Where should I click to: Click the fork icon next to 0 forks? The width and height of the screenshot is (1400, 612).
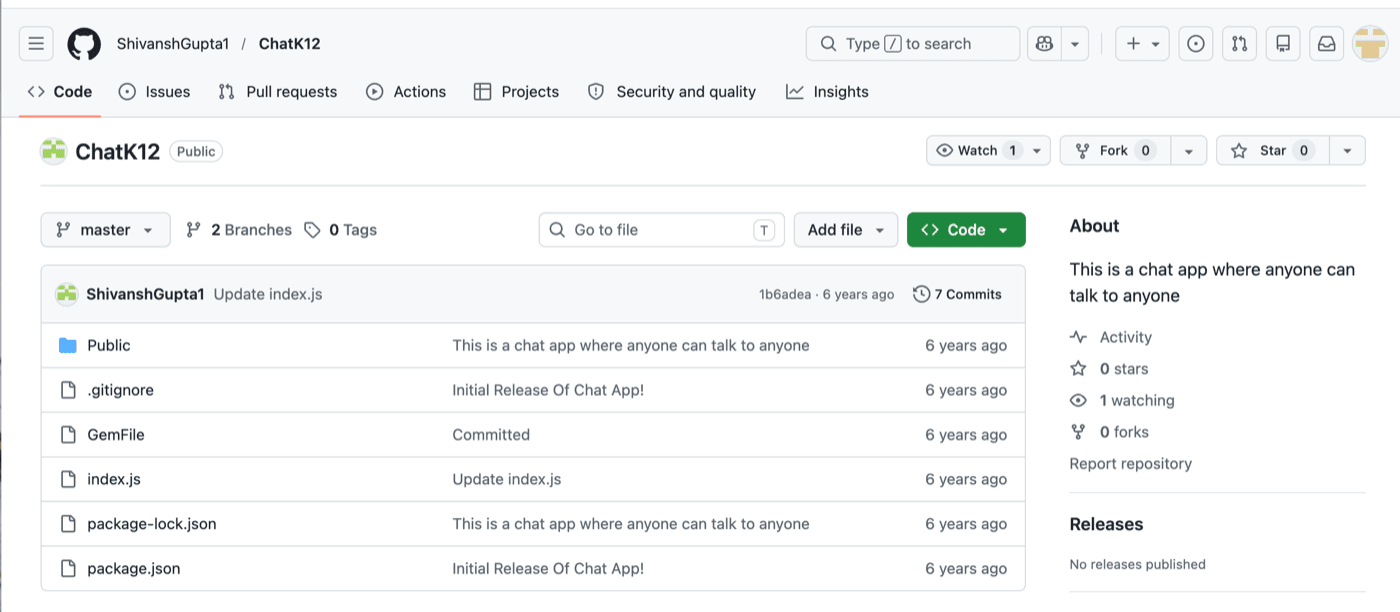[1078, 432]
